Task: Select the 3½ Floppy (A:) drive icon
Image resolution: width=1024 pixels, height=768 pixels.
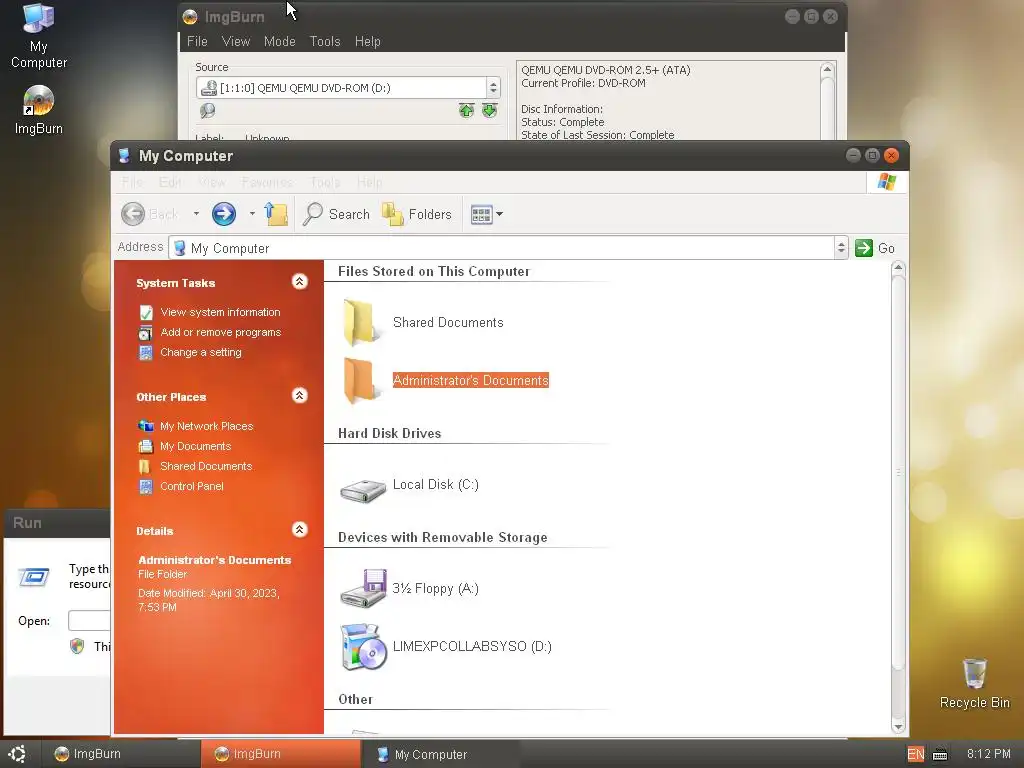Action: tap(363, 588)
